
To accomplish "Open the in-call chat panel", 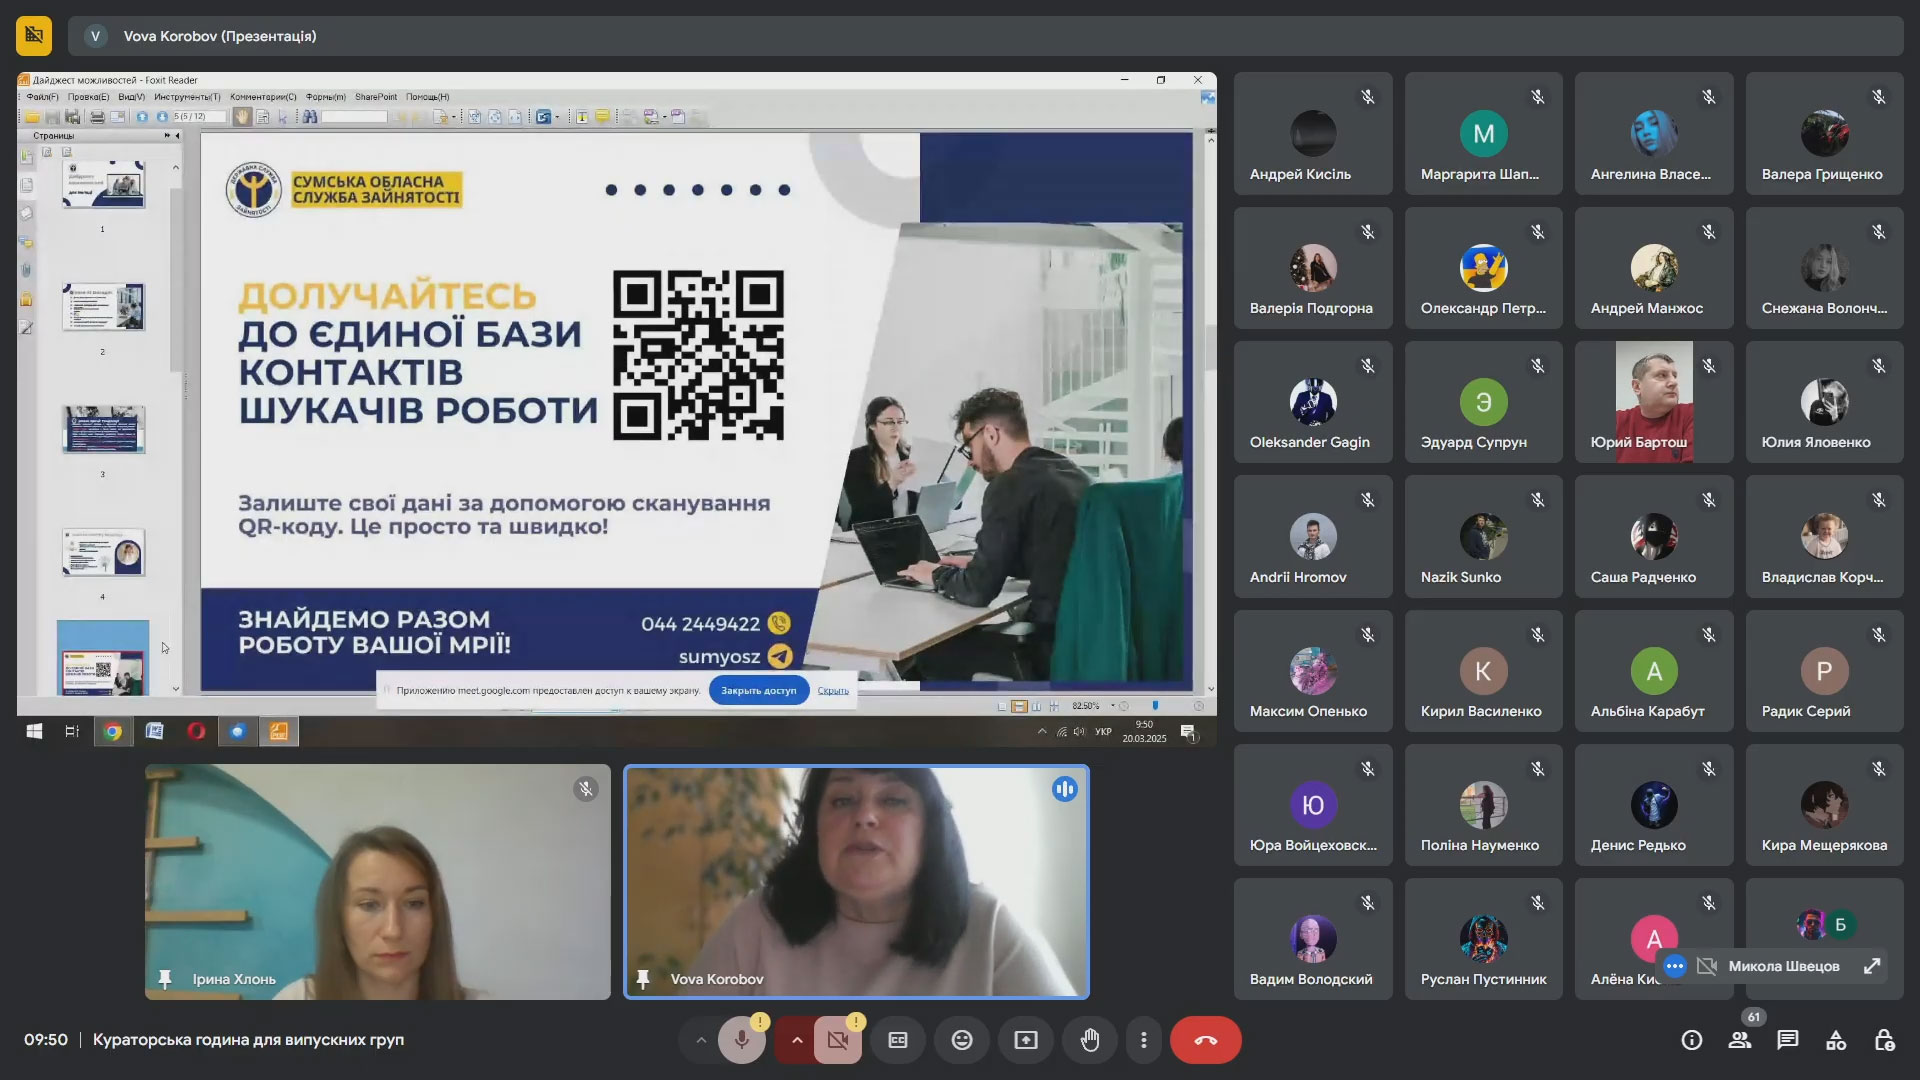I will click(x=1787, y=1040).
